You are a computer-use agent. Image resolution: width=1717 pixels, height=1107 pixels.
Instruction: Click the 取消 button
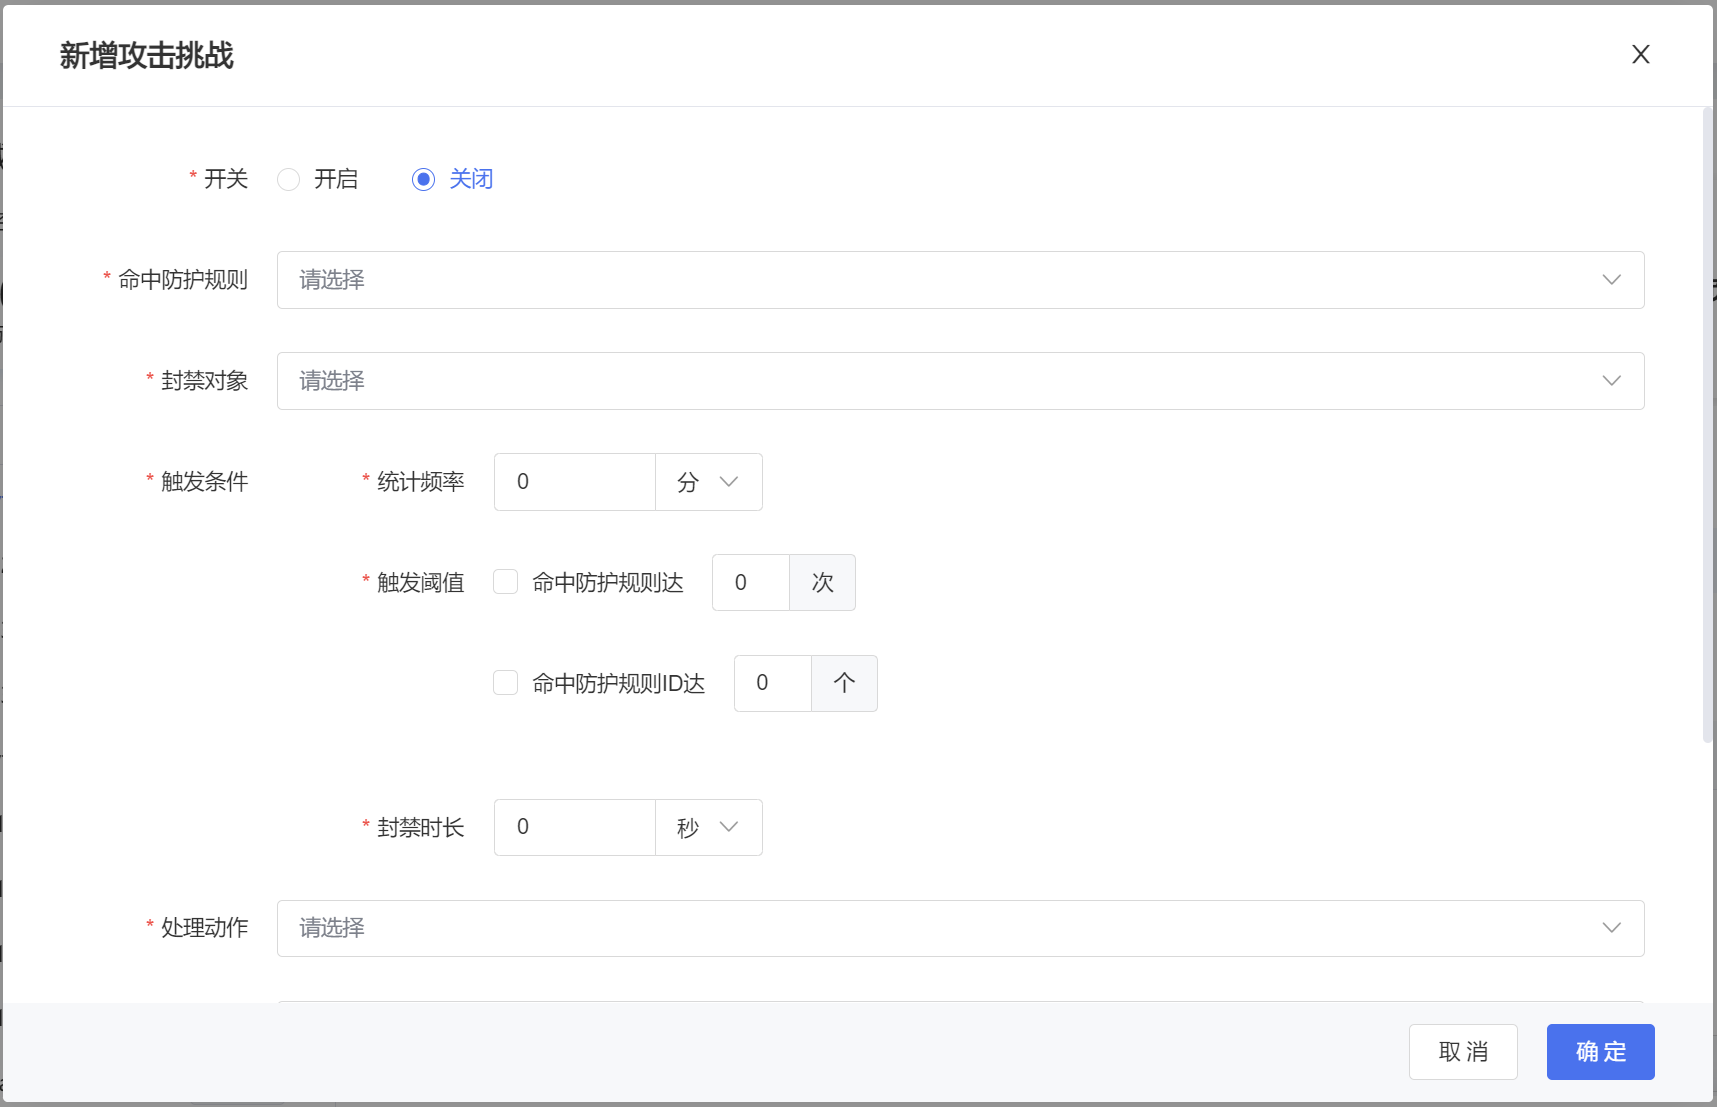(x=1462, y=1052)
